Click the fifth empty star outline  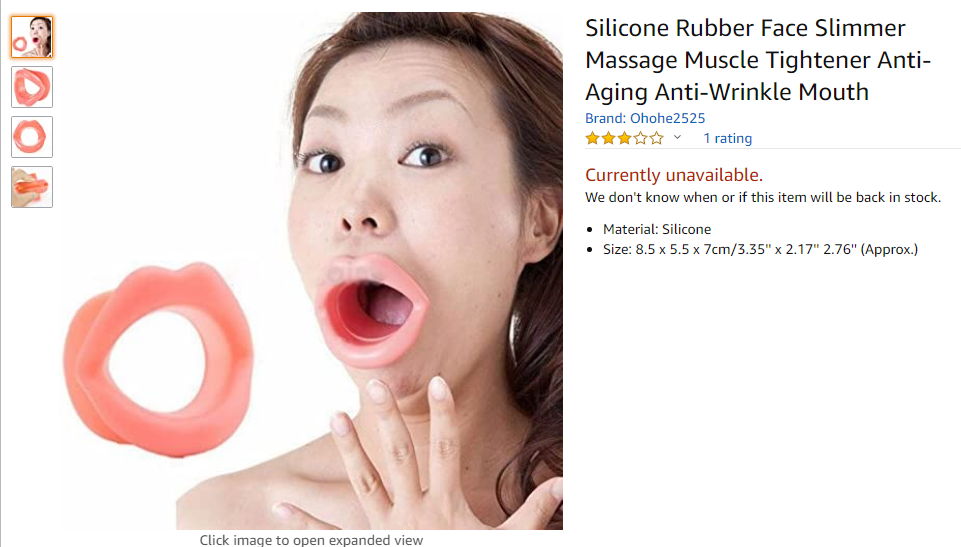click(656, 138)
